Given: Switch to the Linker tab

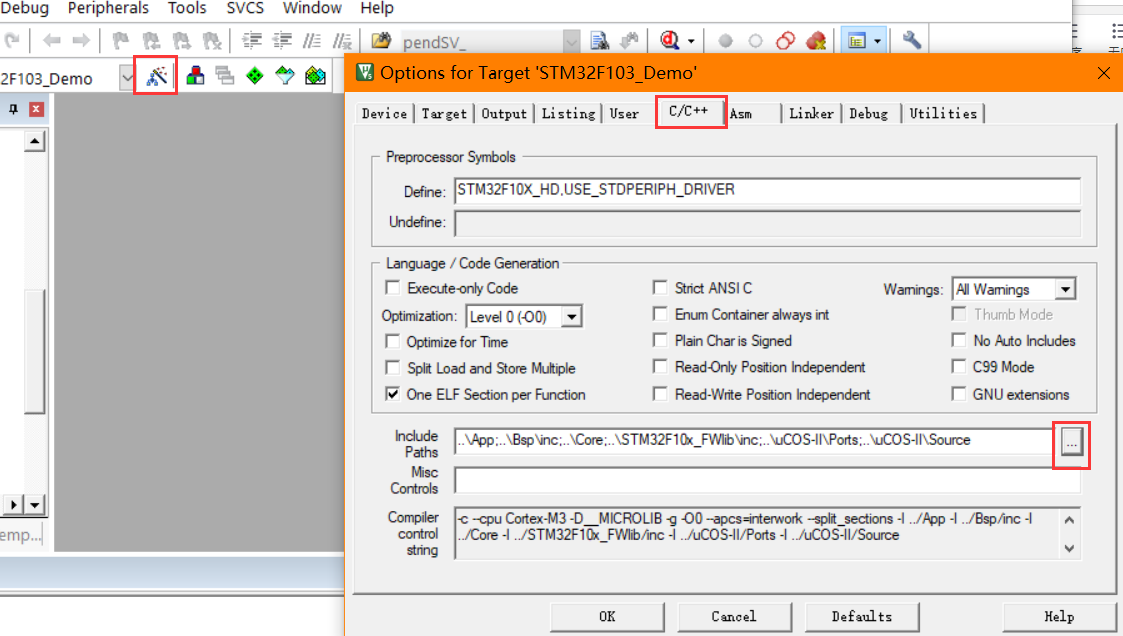Looking at the screenshot, I should pyautogui.click(x=811, y=113).
